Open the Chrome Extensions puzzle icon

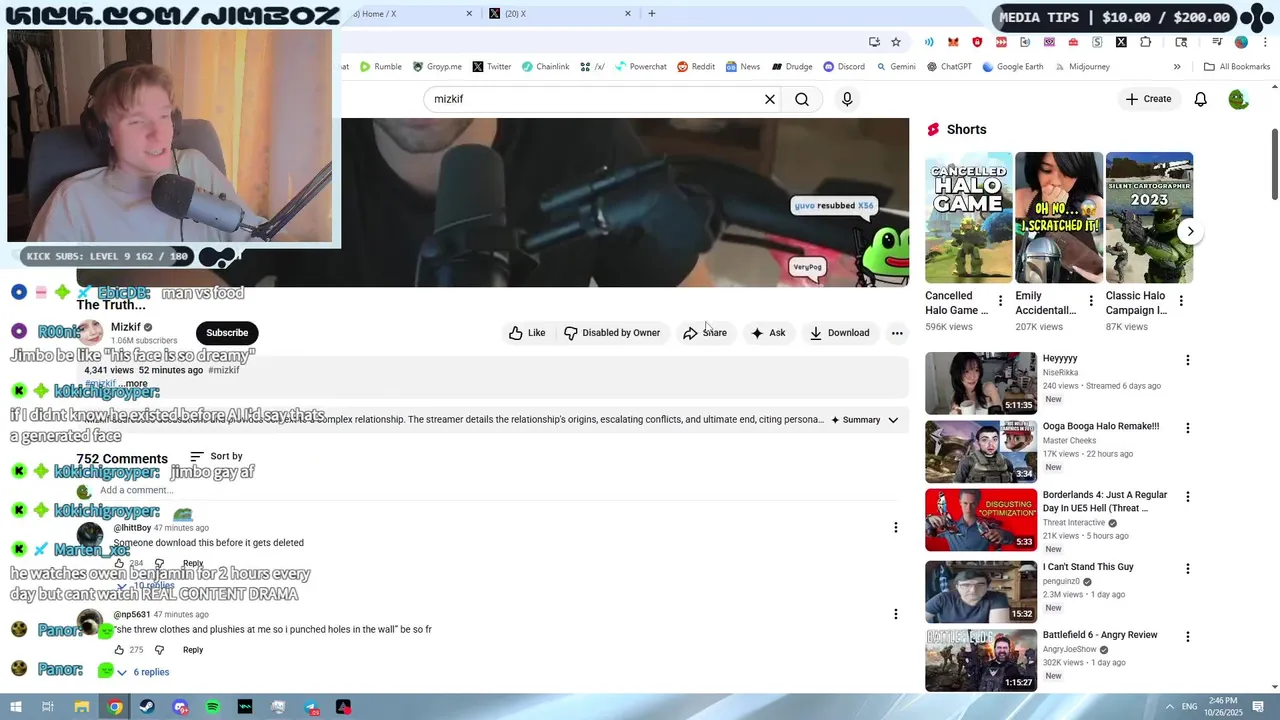[1145, 42]
